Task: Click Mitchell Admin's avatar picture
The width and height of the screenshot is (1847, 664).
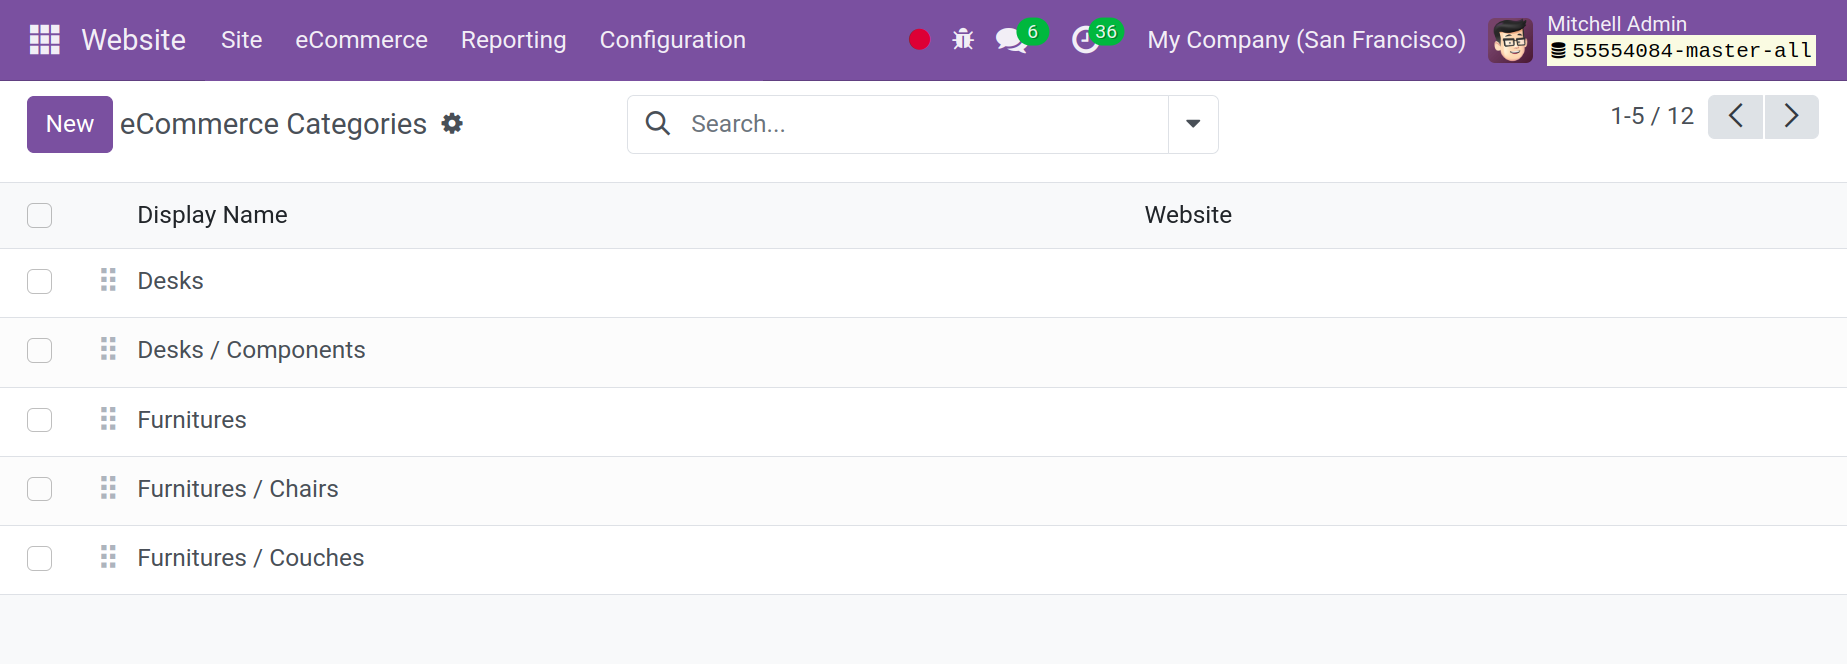Action: tap(1510, 40)
